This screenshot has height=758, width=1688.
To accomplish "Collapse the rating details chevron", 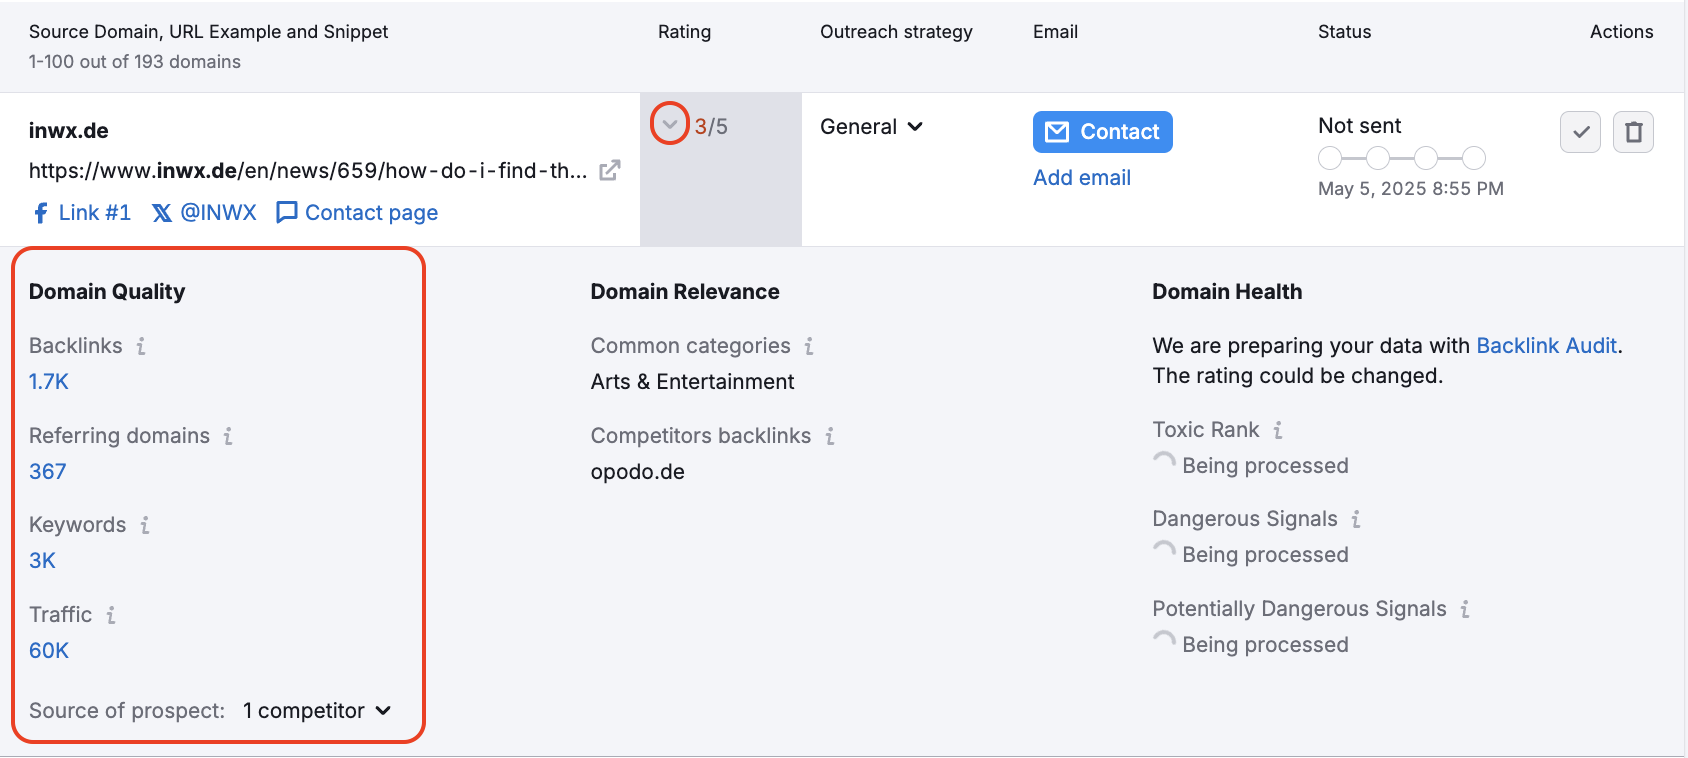I will coord(670,125).
